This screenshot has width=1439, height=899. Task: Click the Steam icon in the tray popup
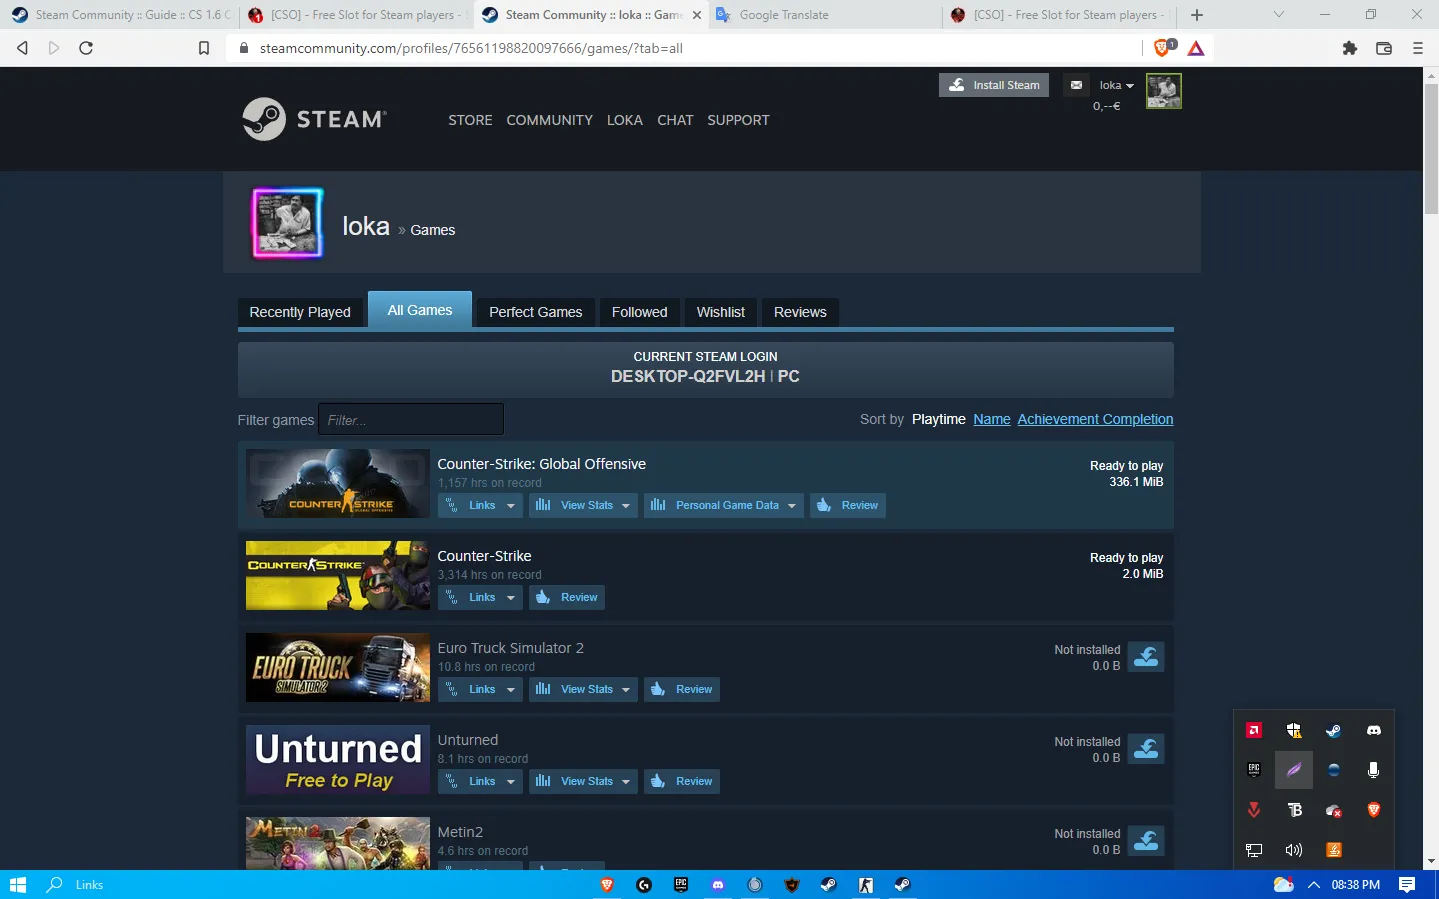pos(1334,731)
